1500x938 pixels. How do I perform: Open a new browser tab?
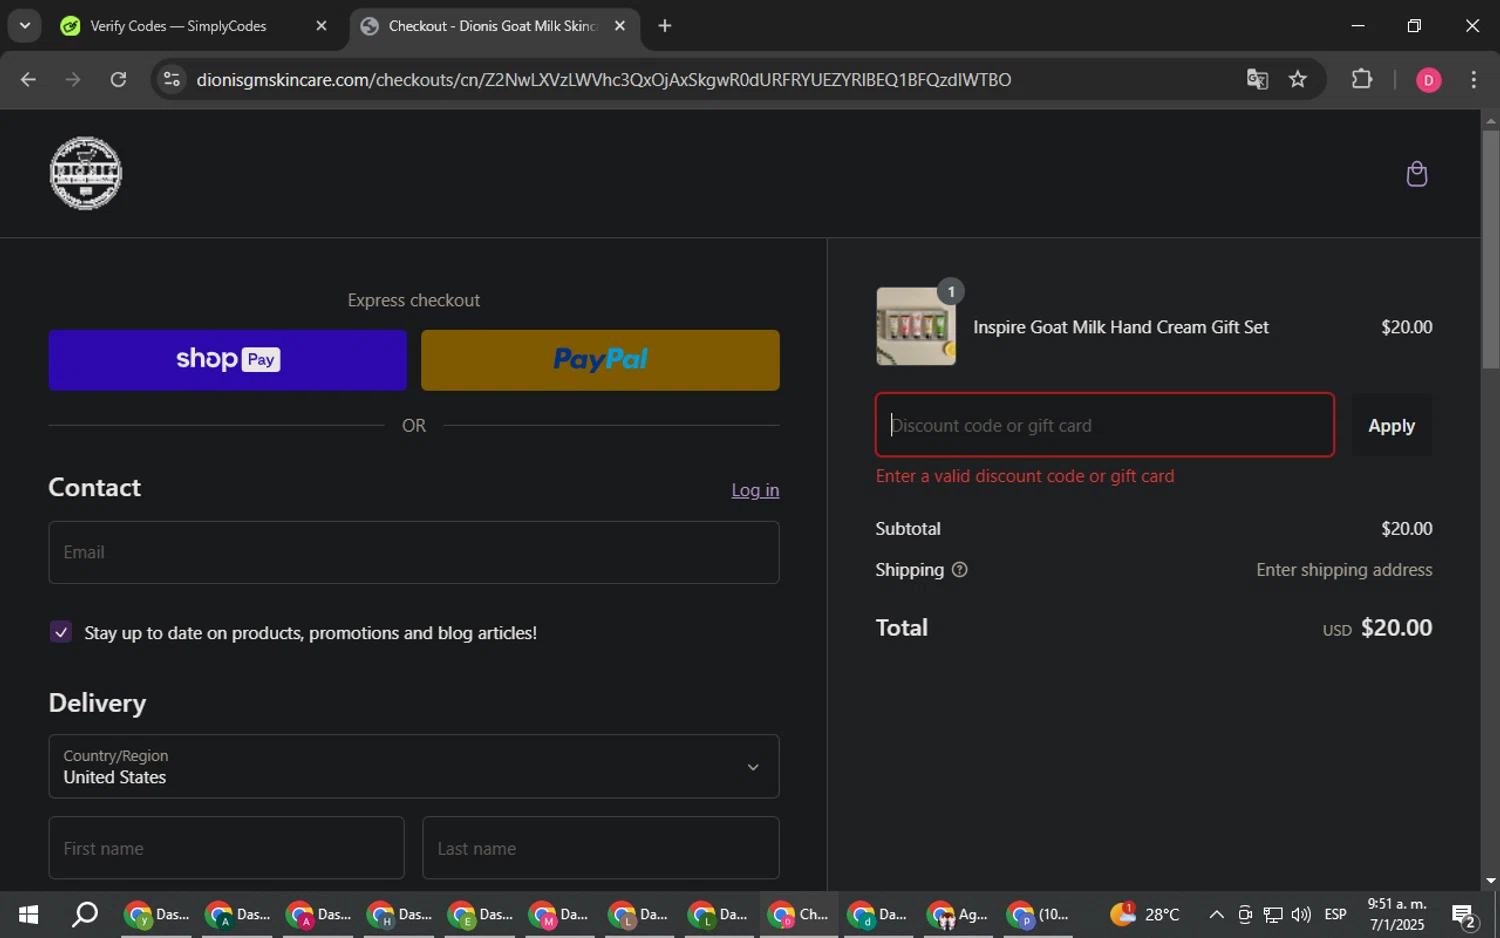[665, 26]
